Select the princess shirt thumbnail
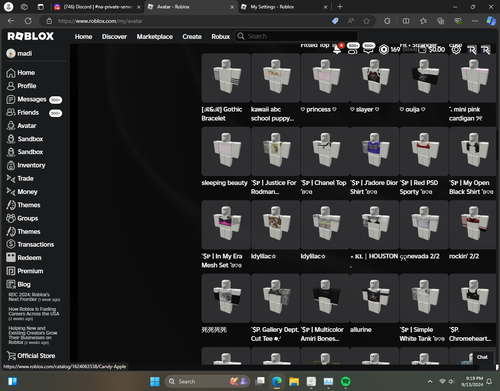Image resolution: width=500 pixels, height=391 pixels. coord(325,78)
